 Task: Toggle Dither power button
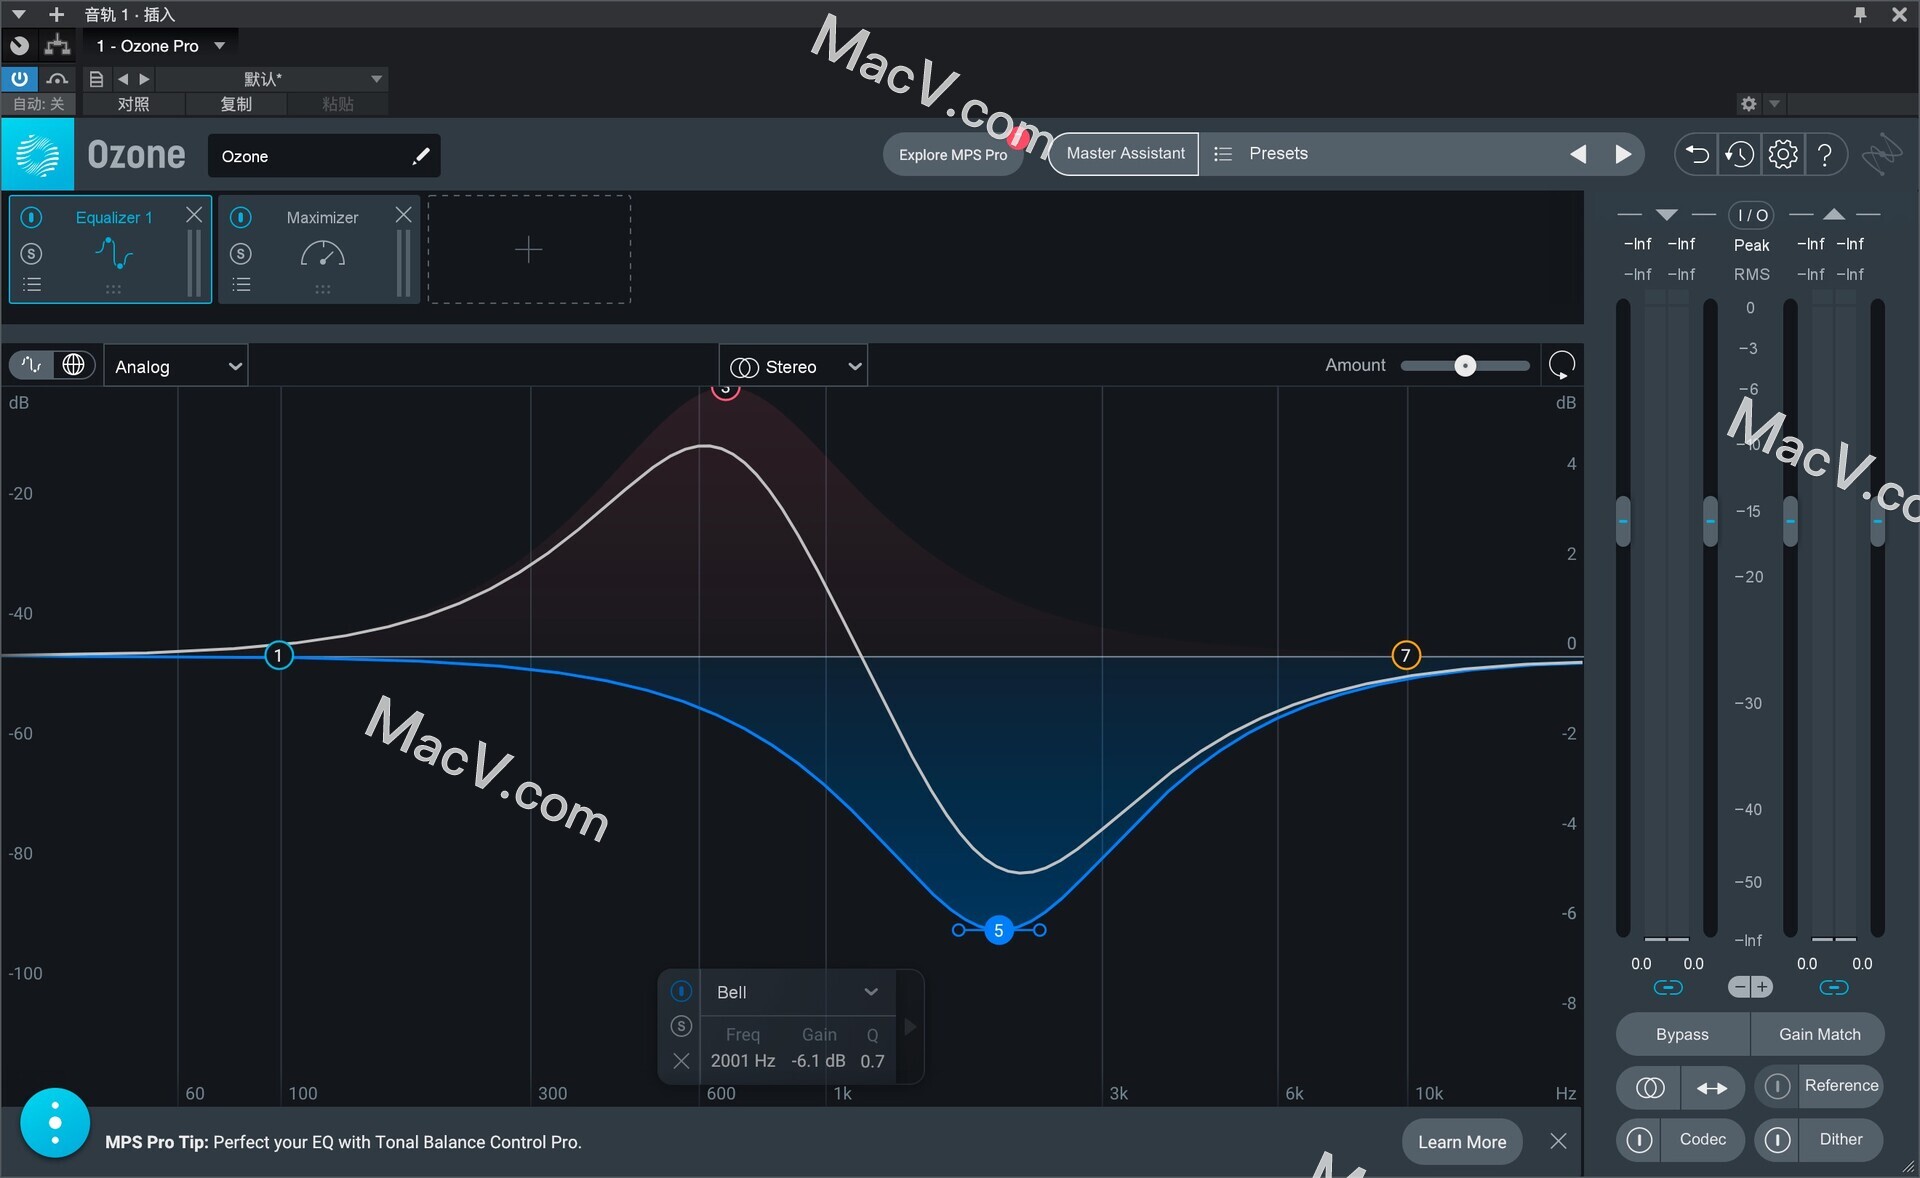click(x=1777, y=1139)
